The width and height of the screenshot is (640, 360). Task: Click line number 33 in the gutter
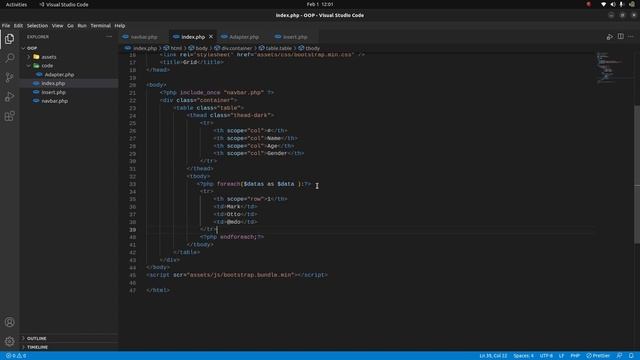tap(133, 184)
